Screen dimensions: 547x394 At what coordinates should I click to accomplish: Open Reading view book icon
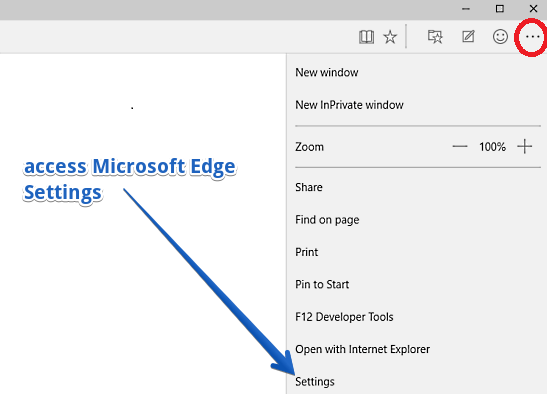[366, 37]
